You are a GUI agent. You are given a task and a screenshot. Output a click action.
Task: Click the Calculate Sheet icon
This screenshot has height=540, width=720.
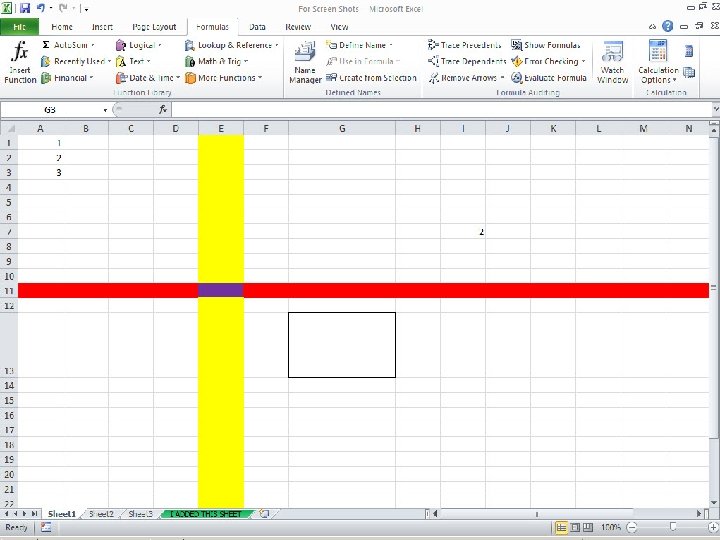tap(689, 73)
